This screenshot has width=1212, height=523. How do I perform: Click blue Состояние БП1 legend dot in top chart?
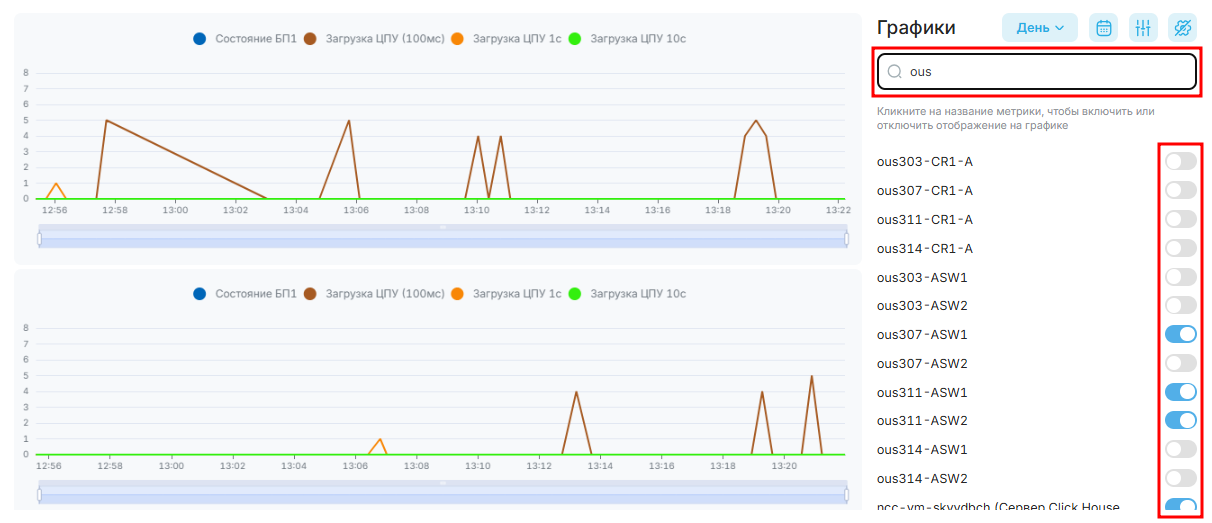pos(199,39)
